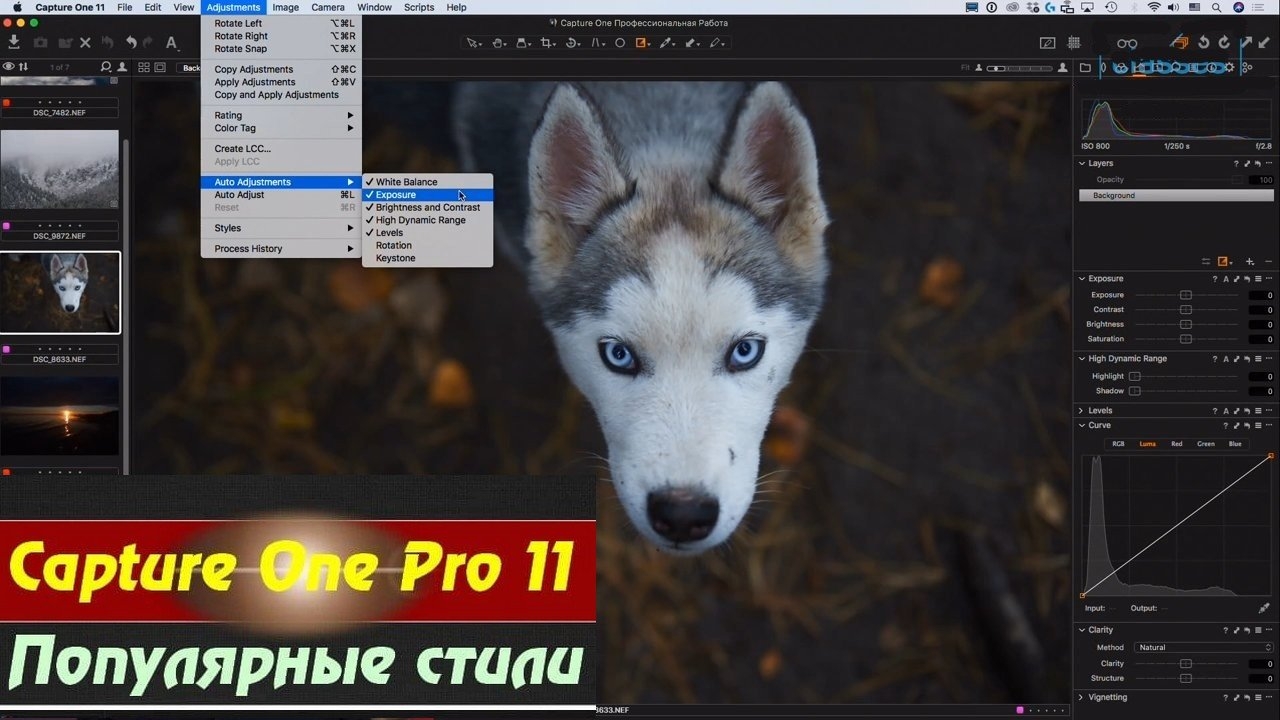Select the text annotation A tool
1280x720 pixels.
(x=171, y=43)
